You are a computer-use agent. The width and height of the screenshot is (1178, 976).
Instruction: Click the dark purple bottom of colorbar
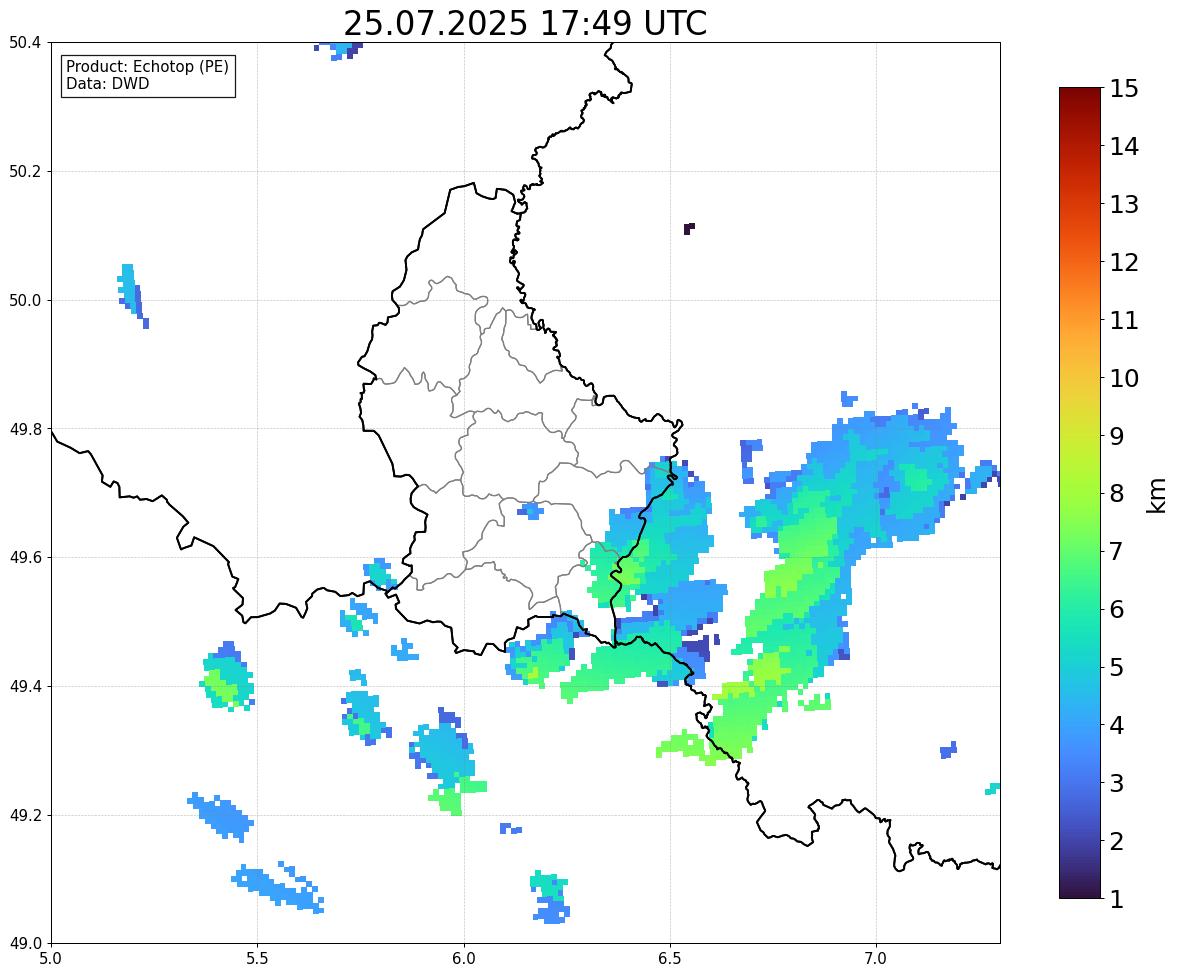pos(1080,891)
